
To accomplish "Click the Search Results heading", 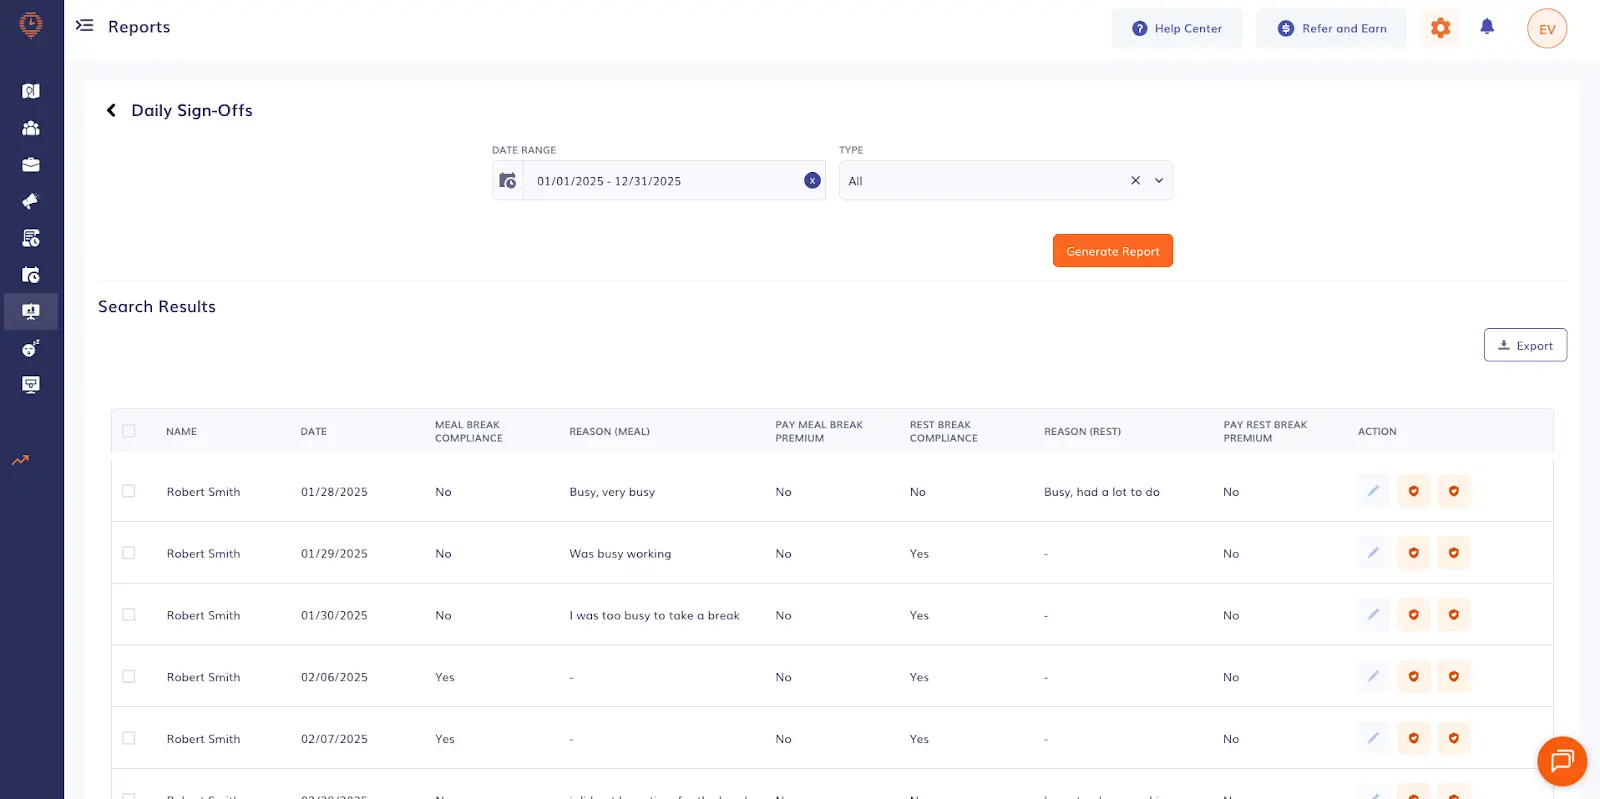I will pyautogui.click(x=157, y=307).
